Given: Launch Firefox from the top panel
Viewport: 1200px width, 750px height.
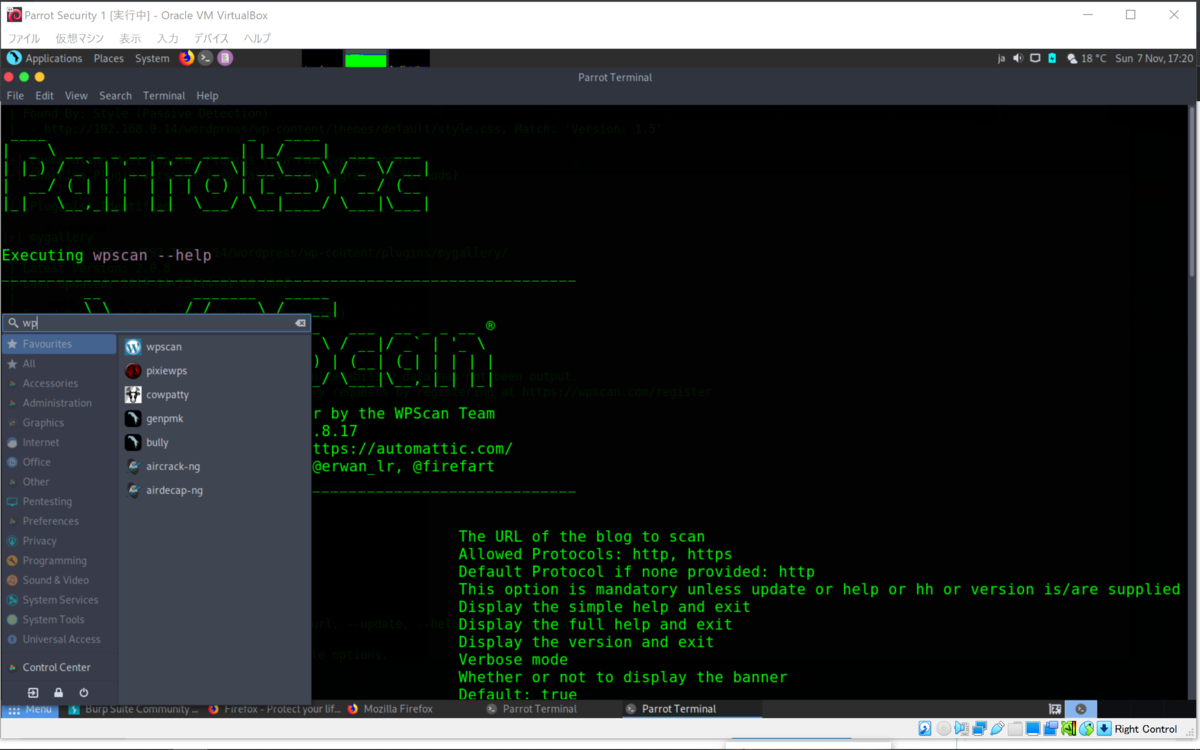Looking at the screenshot, I should pyautogui.click(x=186, y=58).
